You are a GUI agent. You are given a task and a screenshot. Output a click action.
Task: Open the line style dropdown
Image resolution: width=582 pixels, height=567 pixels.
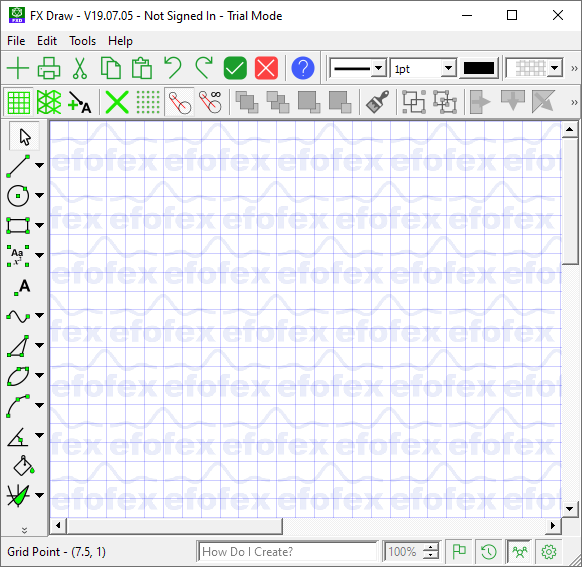[x=378, y=68]
